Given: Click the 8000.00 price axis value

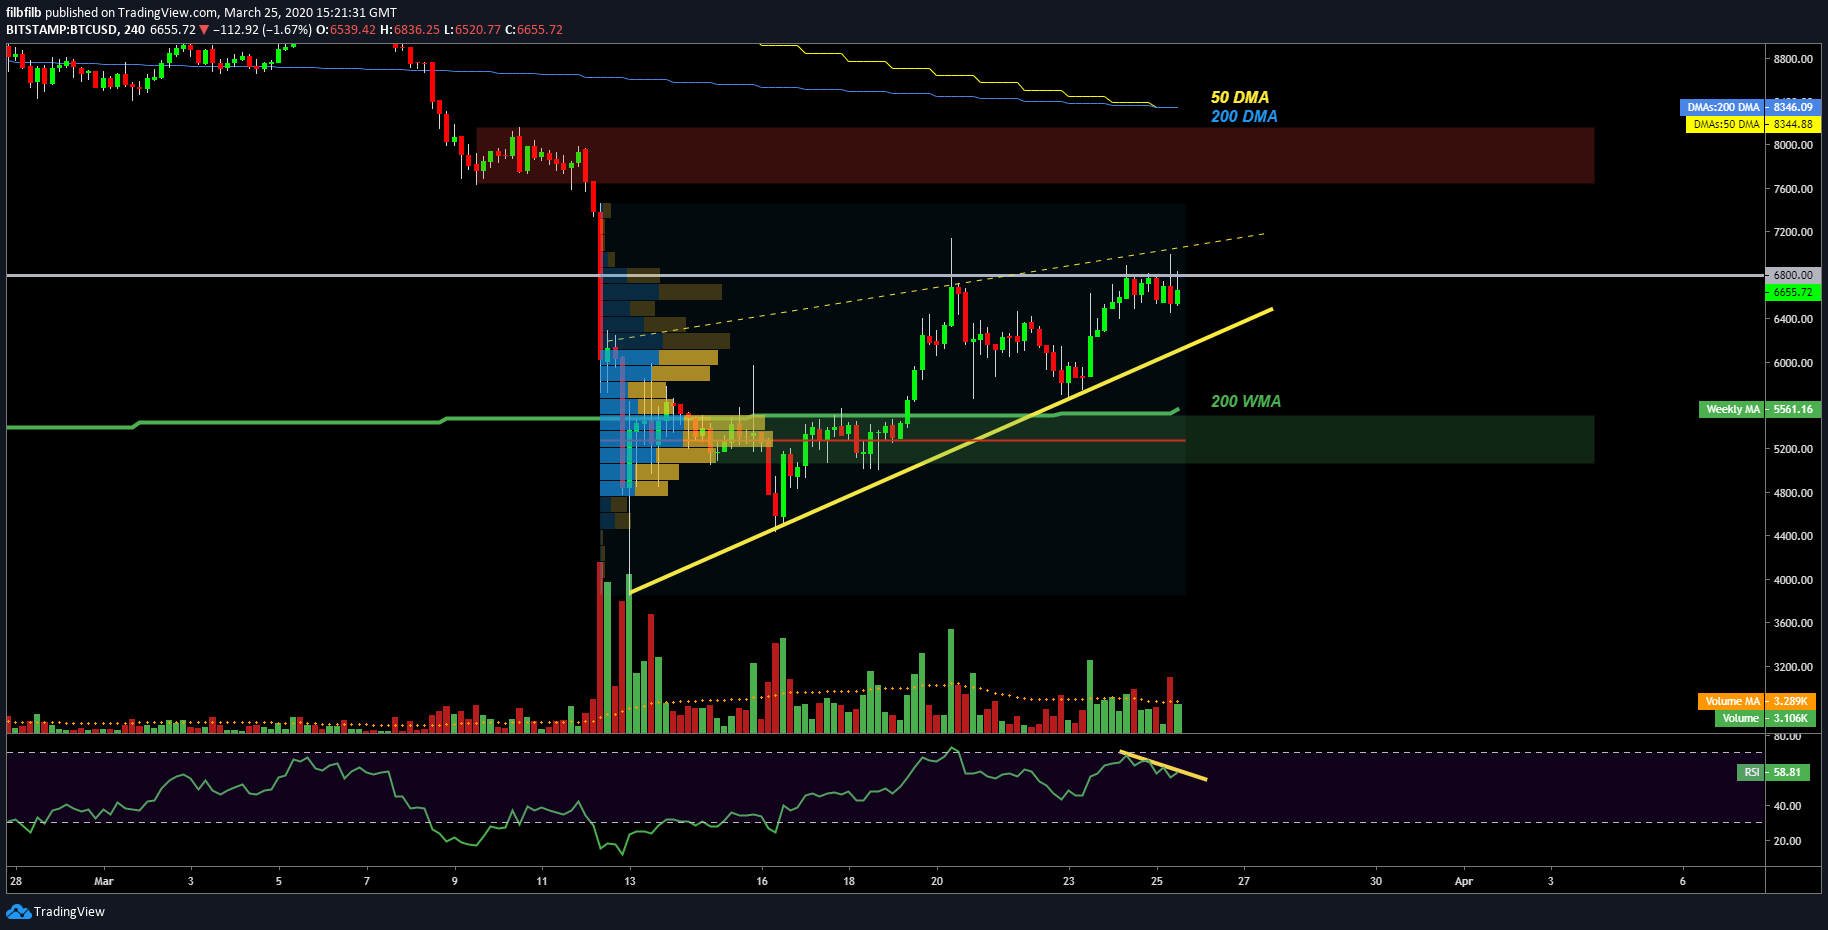Looking at the screenshot, I should pos(1793,145).
